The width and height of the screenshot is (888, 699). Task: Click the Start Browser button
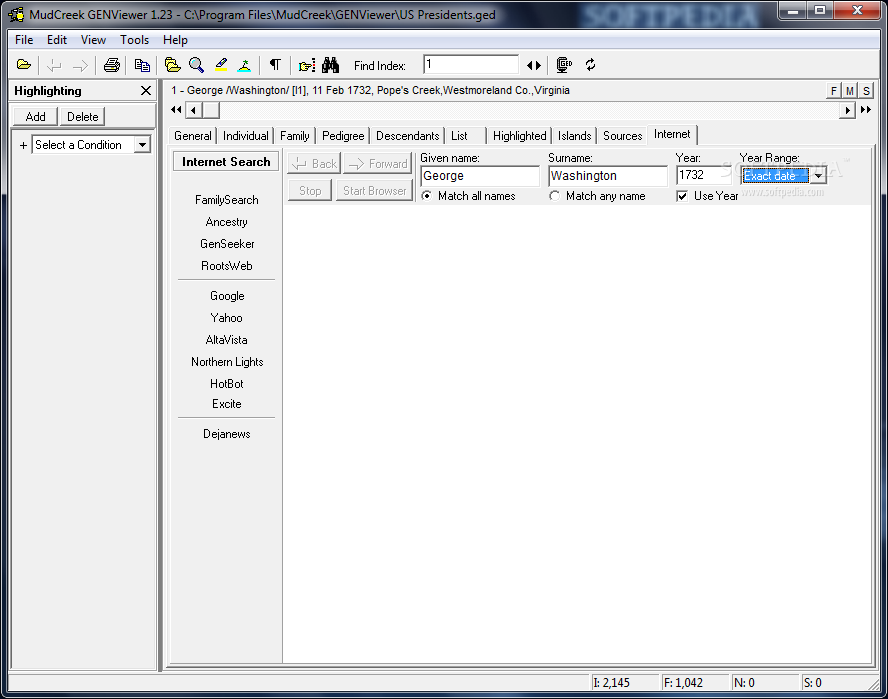pos(374,191)
